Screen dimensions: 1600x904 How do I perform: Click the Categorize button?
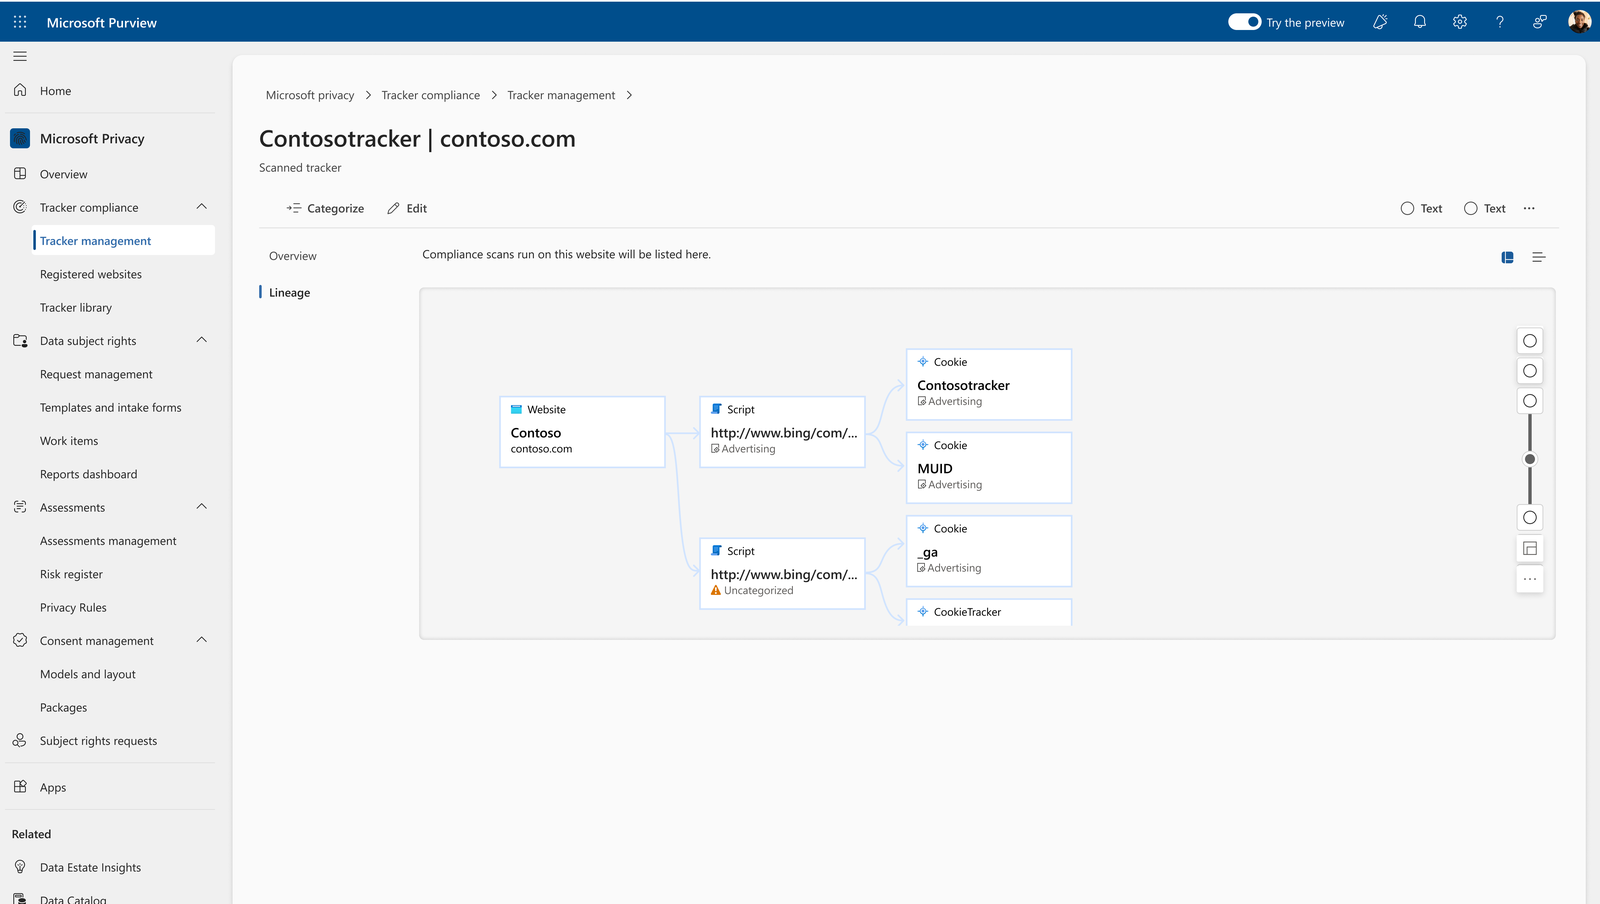(x=325, y=208)
